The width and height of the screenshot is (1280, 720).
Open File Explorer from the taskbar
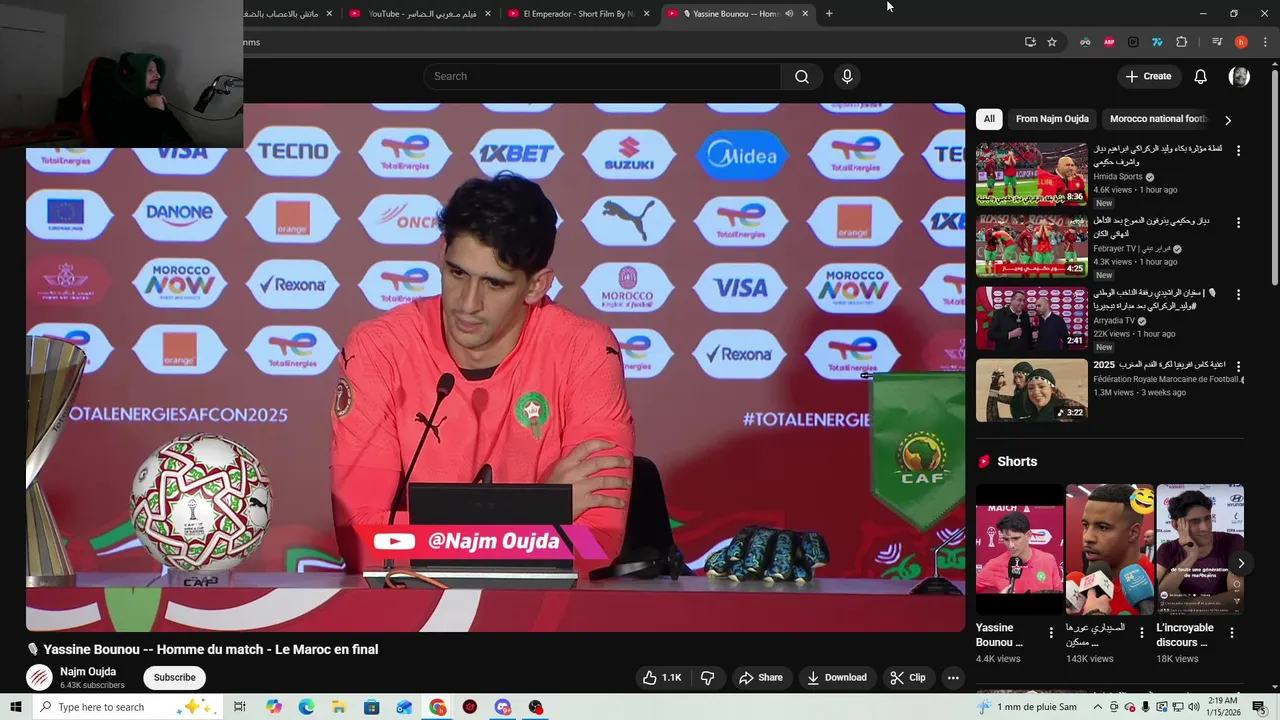339,707
